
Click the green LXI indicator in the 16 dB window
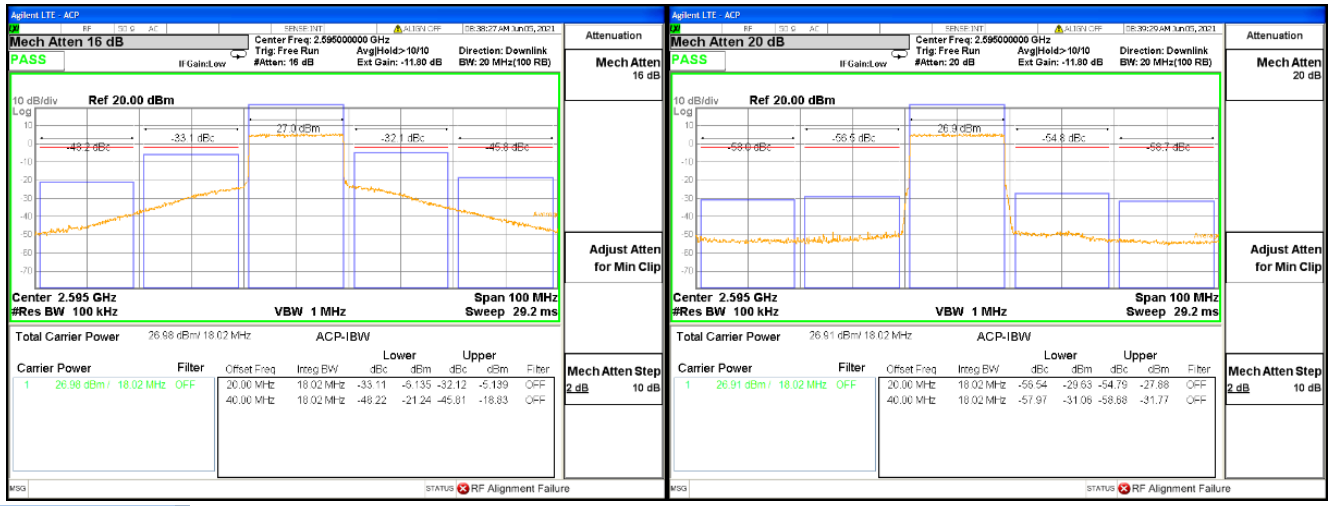click(14, 29)
